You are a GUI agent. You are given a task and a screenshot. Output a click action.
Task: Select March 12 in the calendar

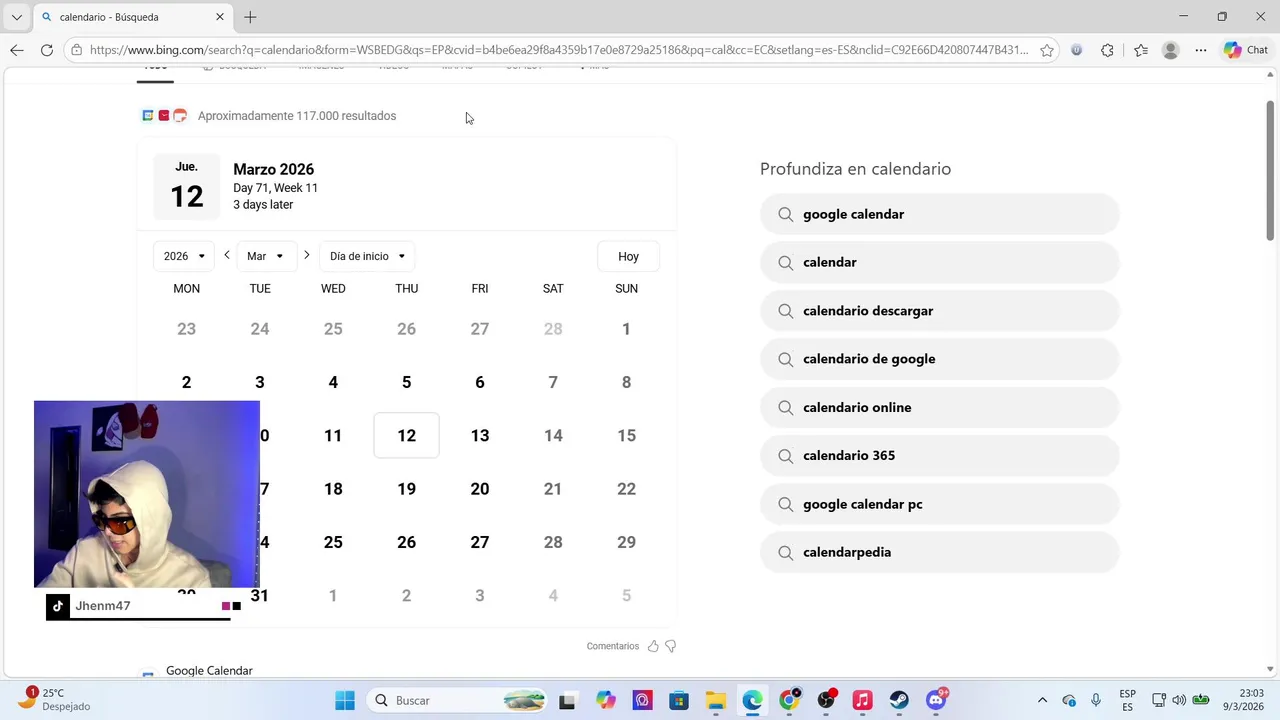406,435
